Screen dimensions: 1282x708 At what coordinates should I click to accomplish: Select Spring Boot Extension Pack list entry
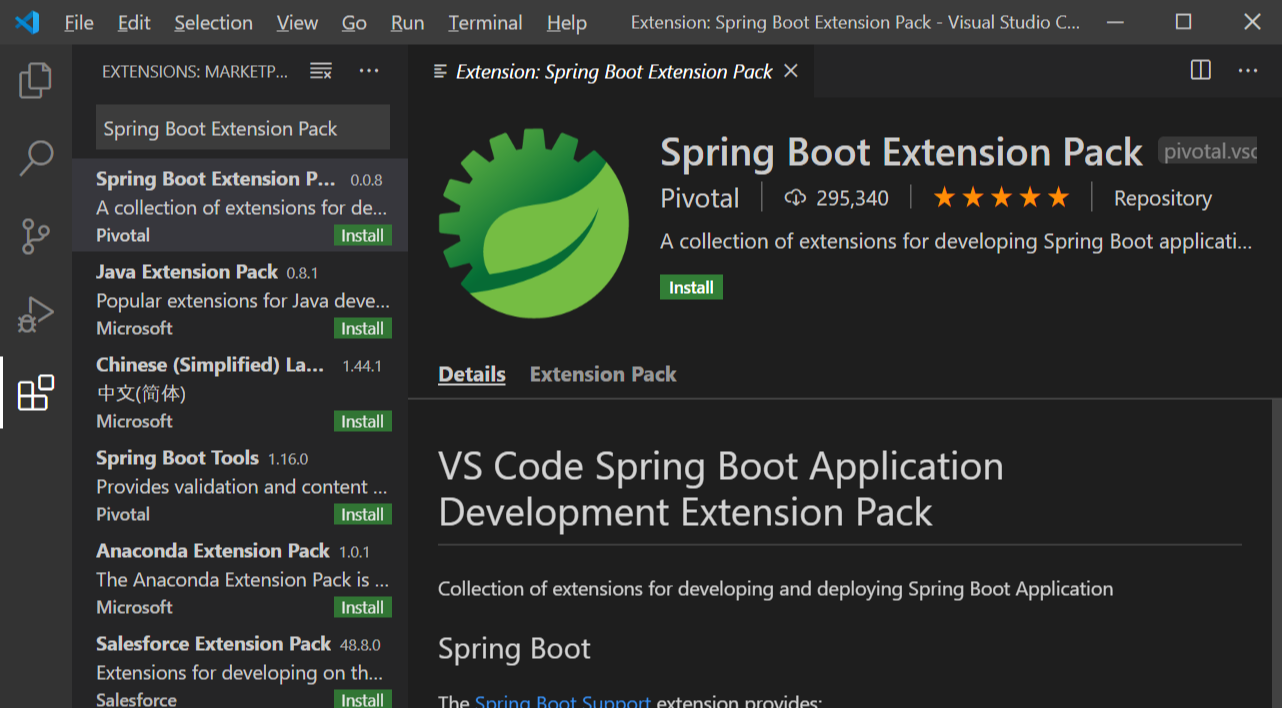(240, 205)
